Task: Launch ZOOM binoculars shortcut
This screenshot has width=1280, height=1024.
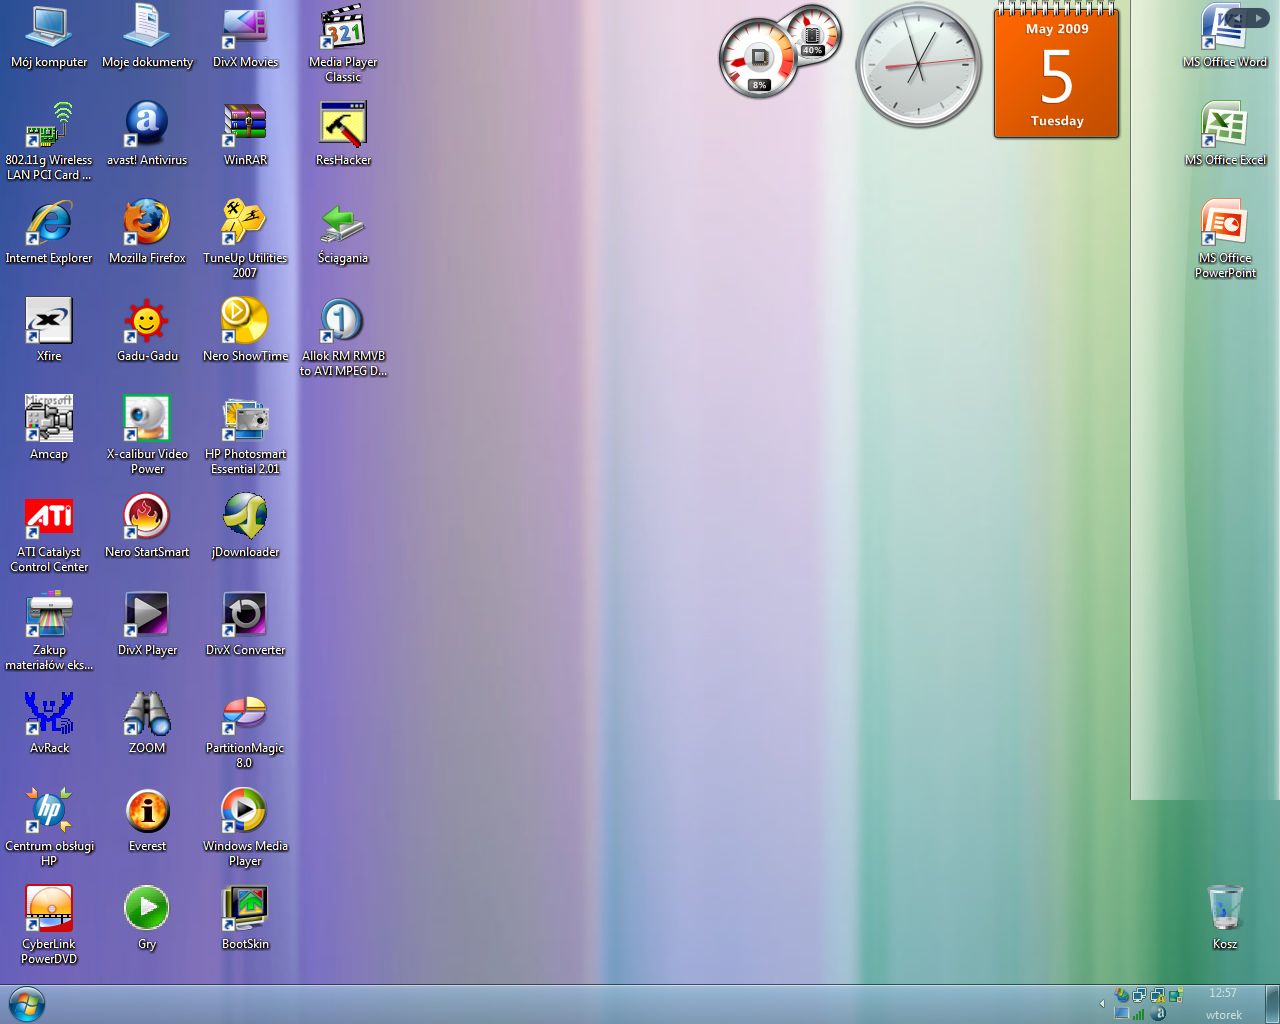Action: click(x=147, y=722)
